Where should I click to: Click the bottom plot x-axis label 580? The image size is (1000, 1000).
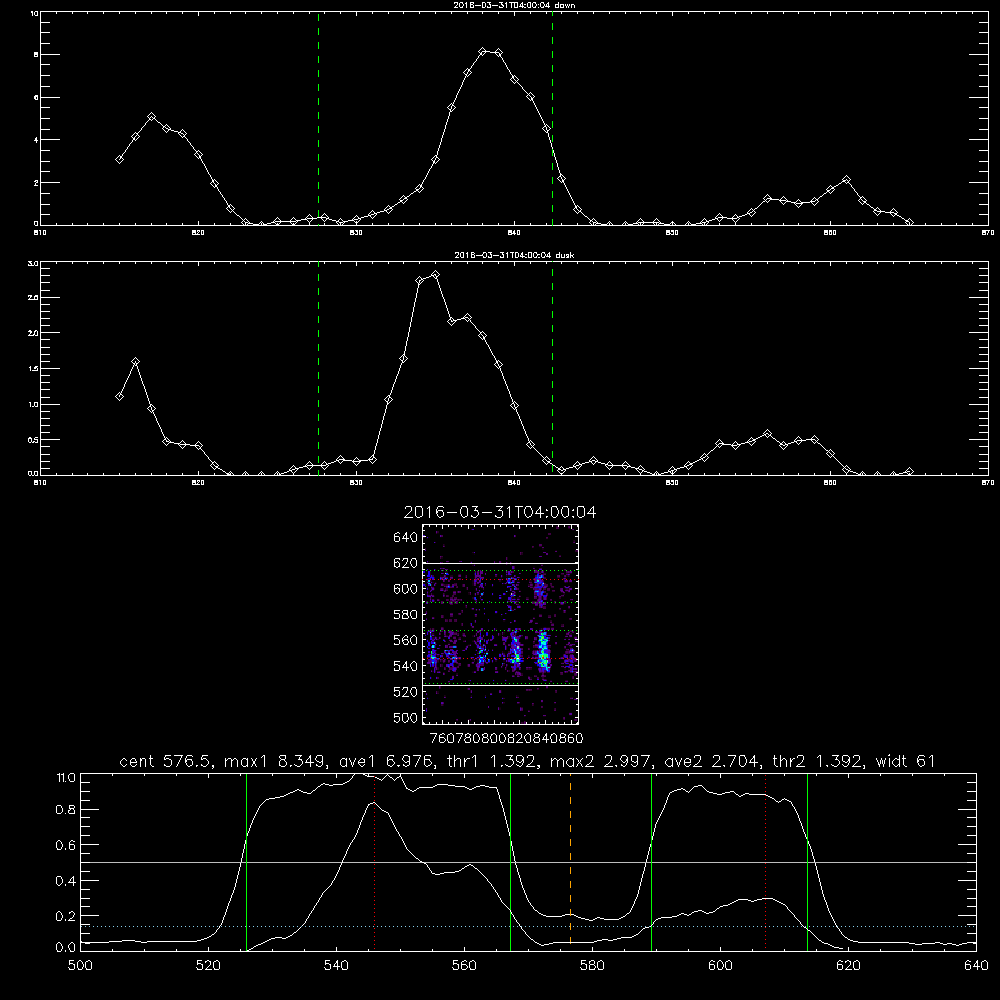click(x=592, y=966)
